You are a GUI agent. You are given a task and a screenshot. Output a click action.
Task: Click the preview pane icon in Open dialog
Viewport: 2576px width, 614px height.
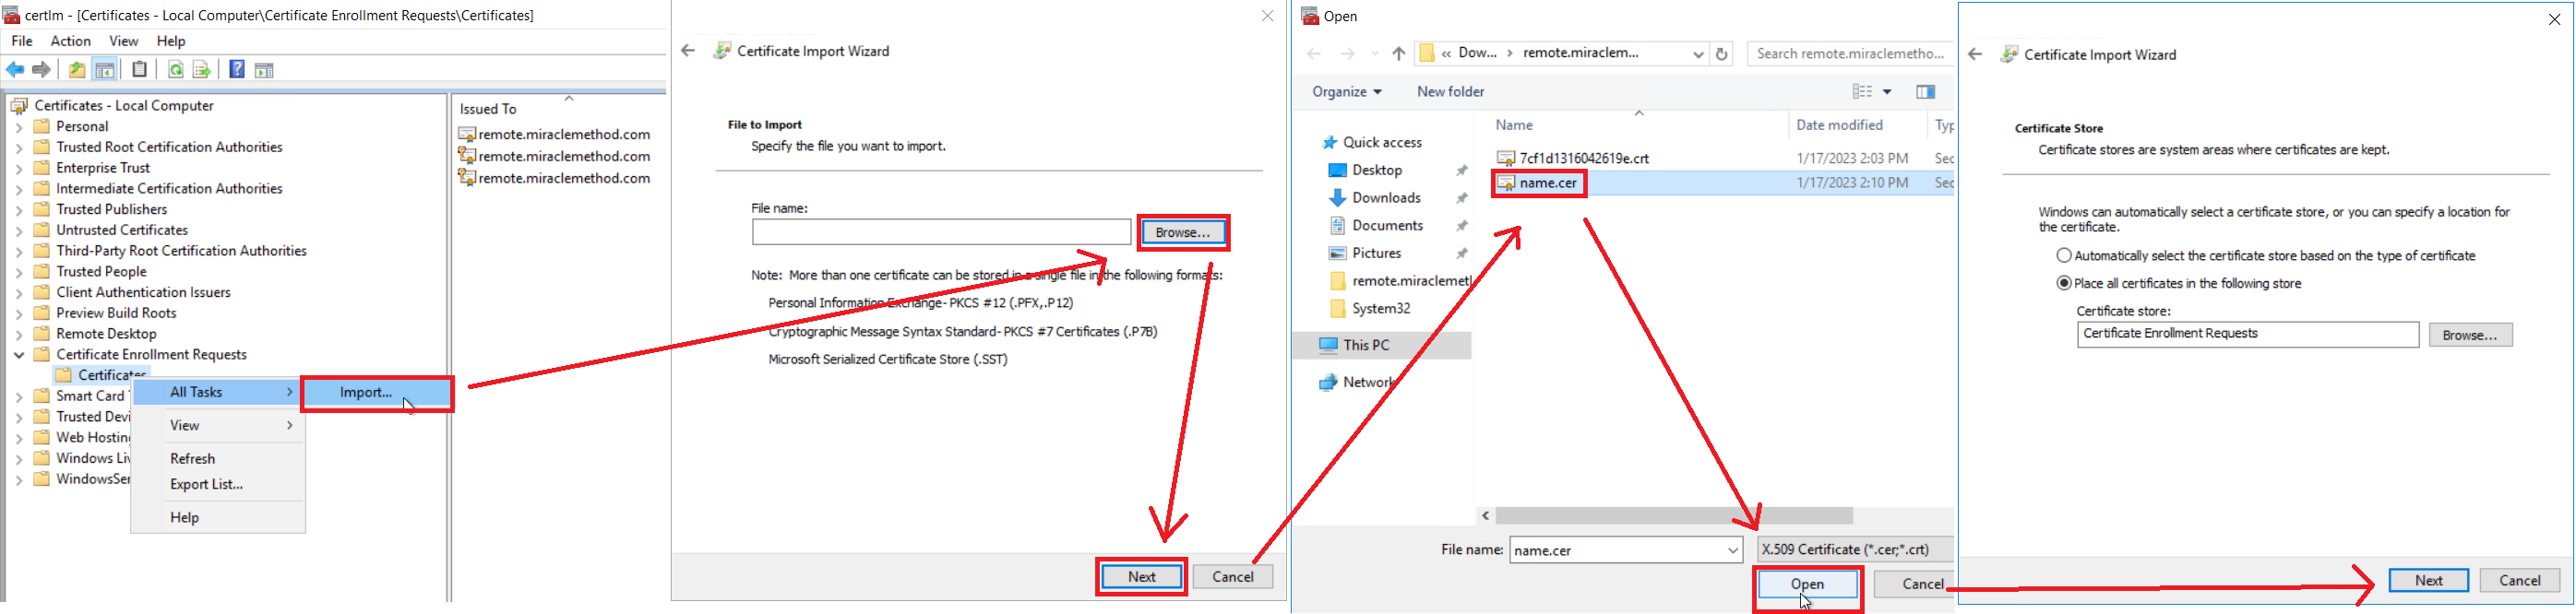tap(1925, 92)
